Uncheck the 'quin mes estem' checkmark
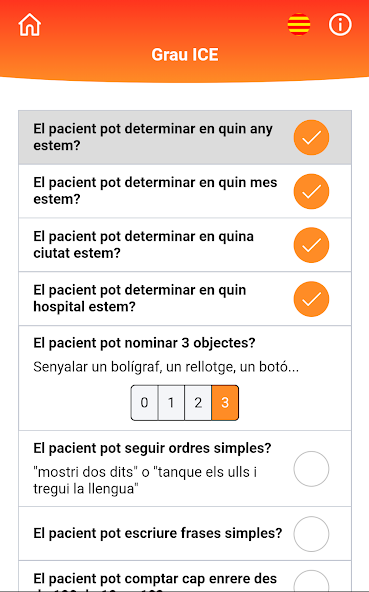 [x=311, y=191]
